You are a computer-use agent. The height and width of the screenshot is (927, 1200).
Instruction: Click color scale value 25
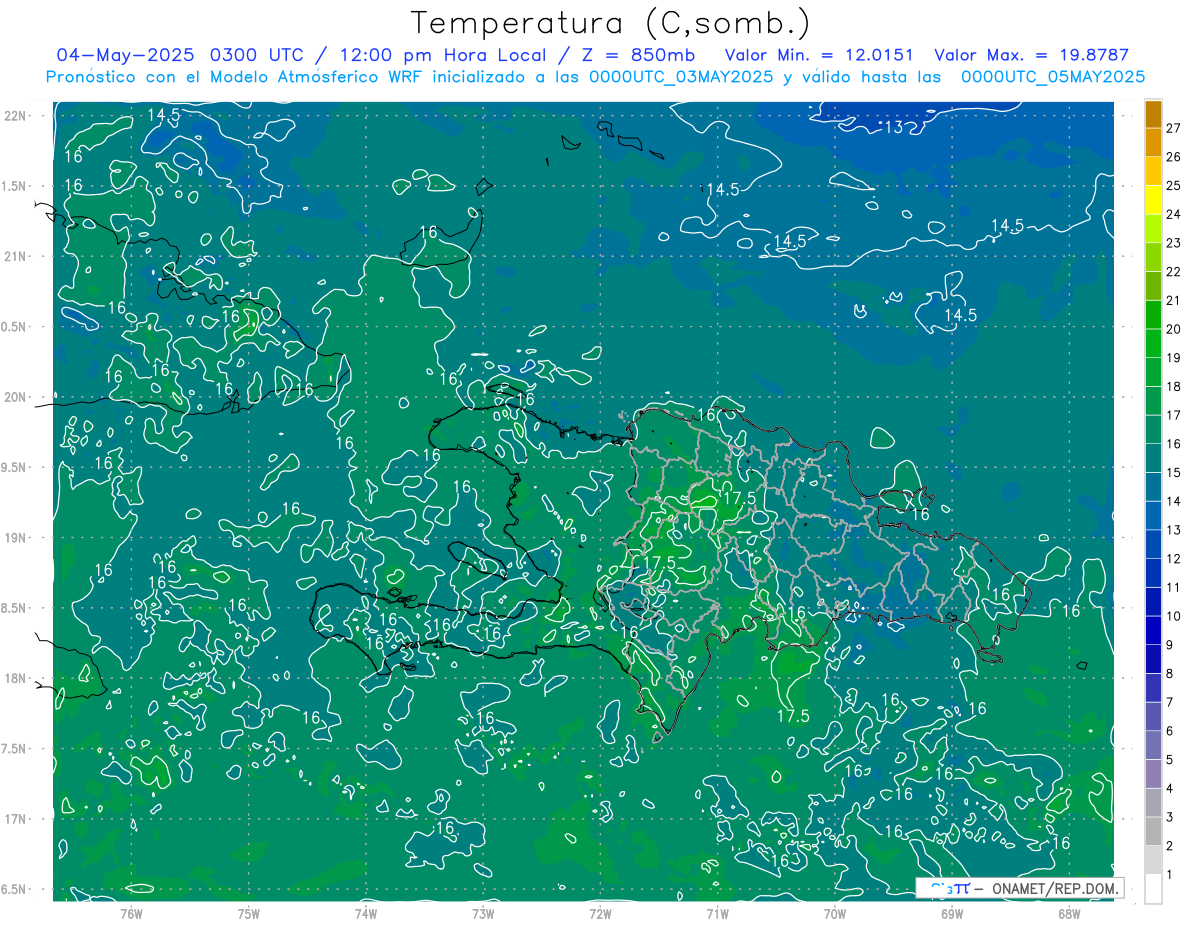(1173, 186)
